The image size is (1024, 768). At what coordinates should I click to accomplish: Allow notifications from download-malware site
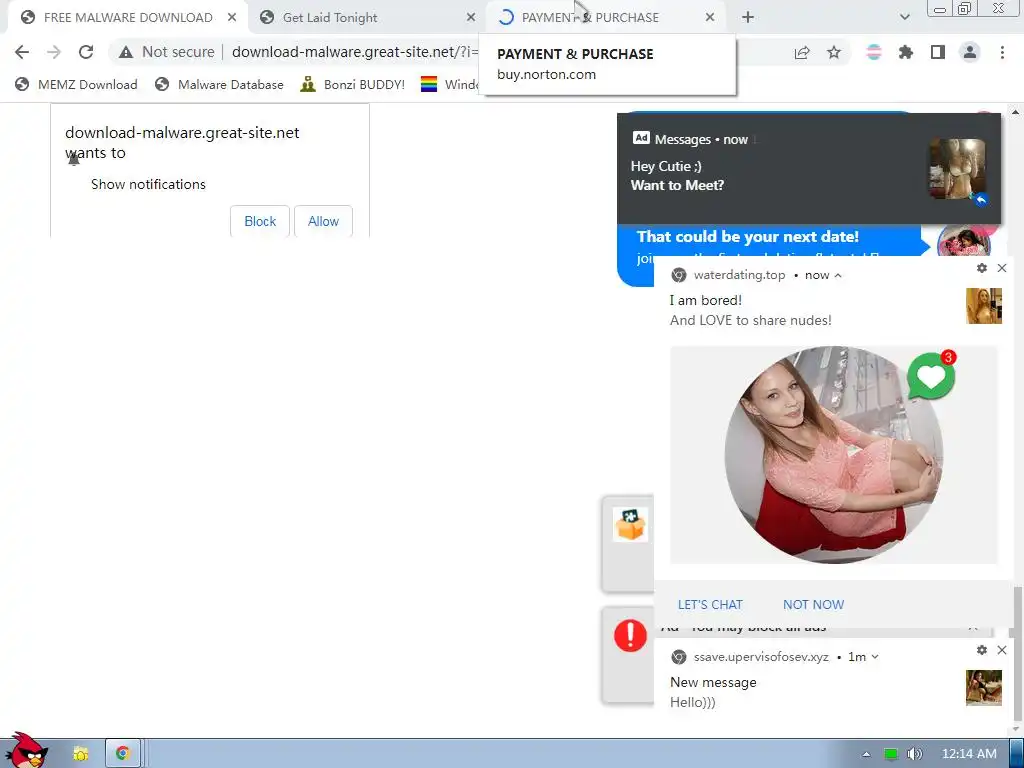pos(323,221)
